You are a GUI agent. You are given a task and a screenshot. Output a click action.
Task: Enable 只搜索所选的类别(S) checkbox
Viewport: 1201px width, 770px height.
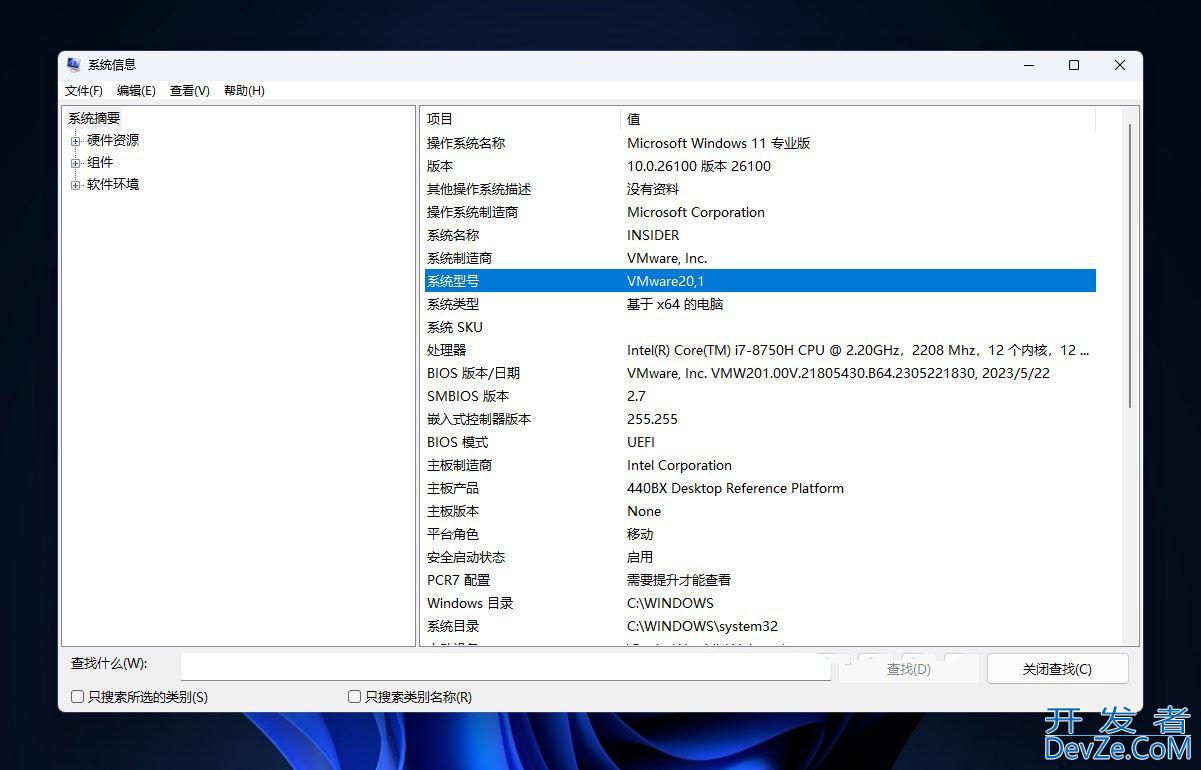click(x=78, y=697)
